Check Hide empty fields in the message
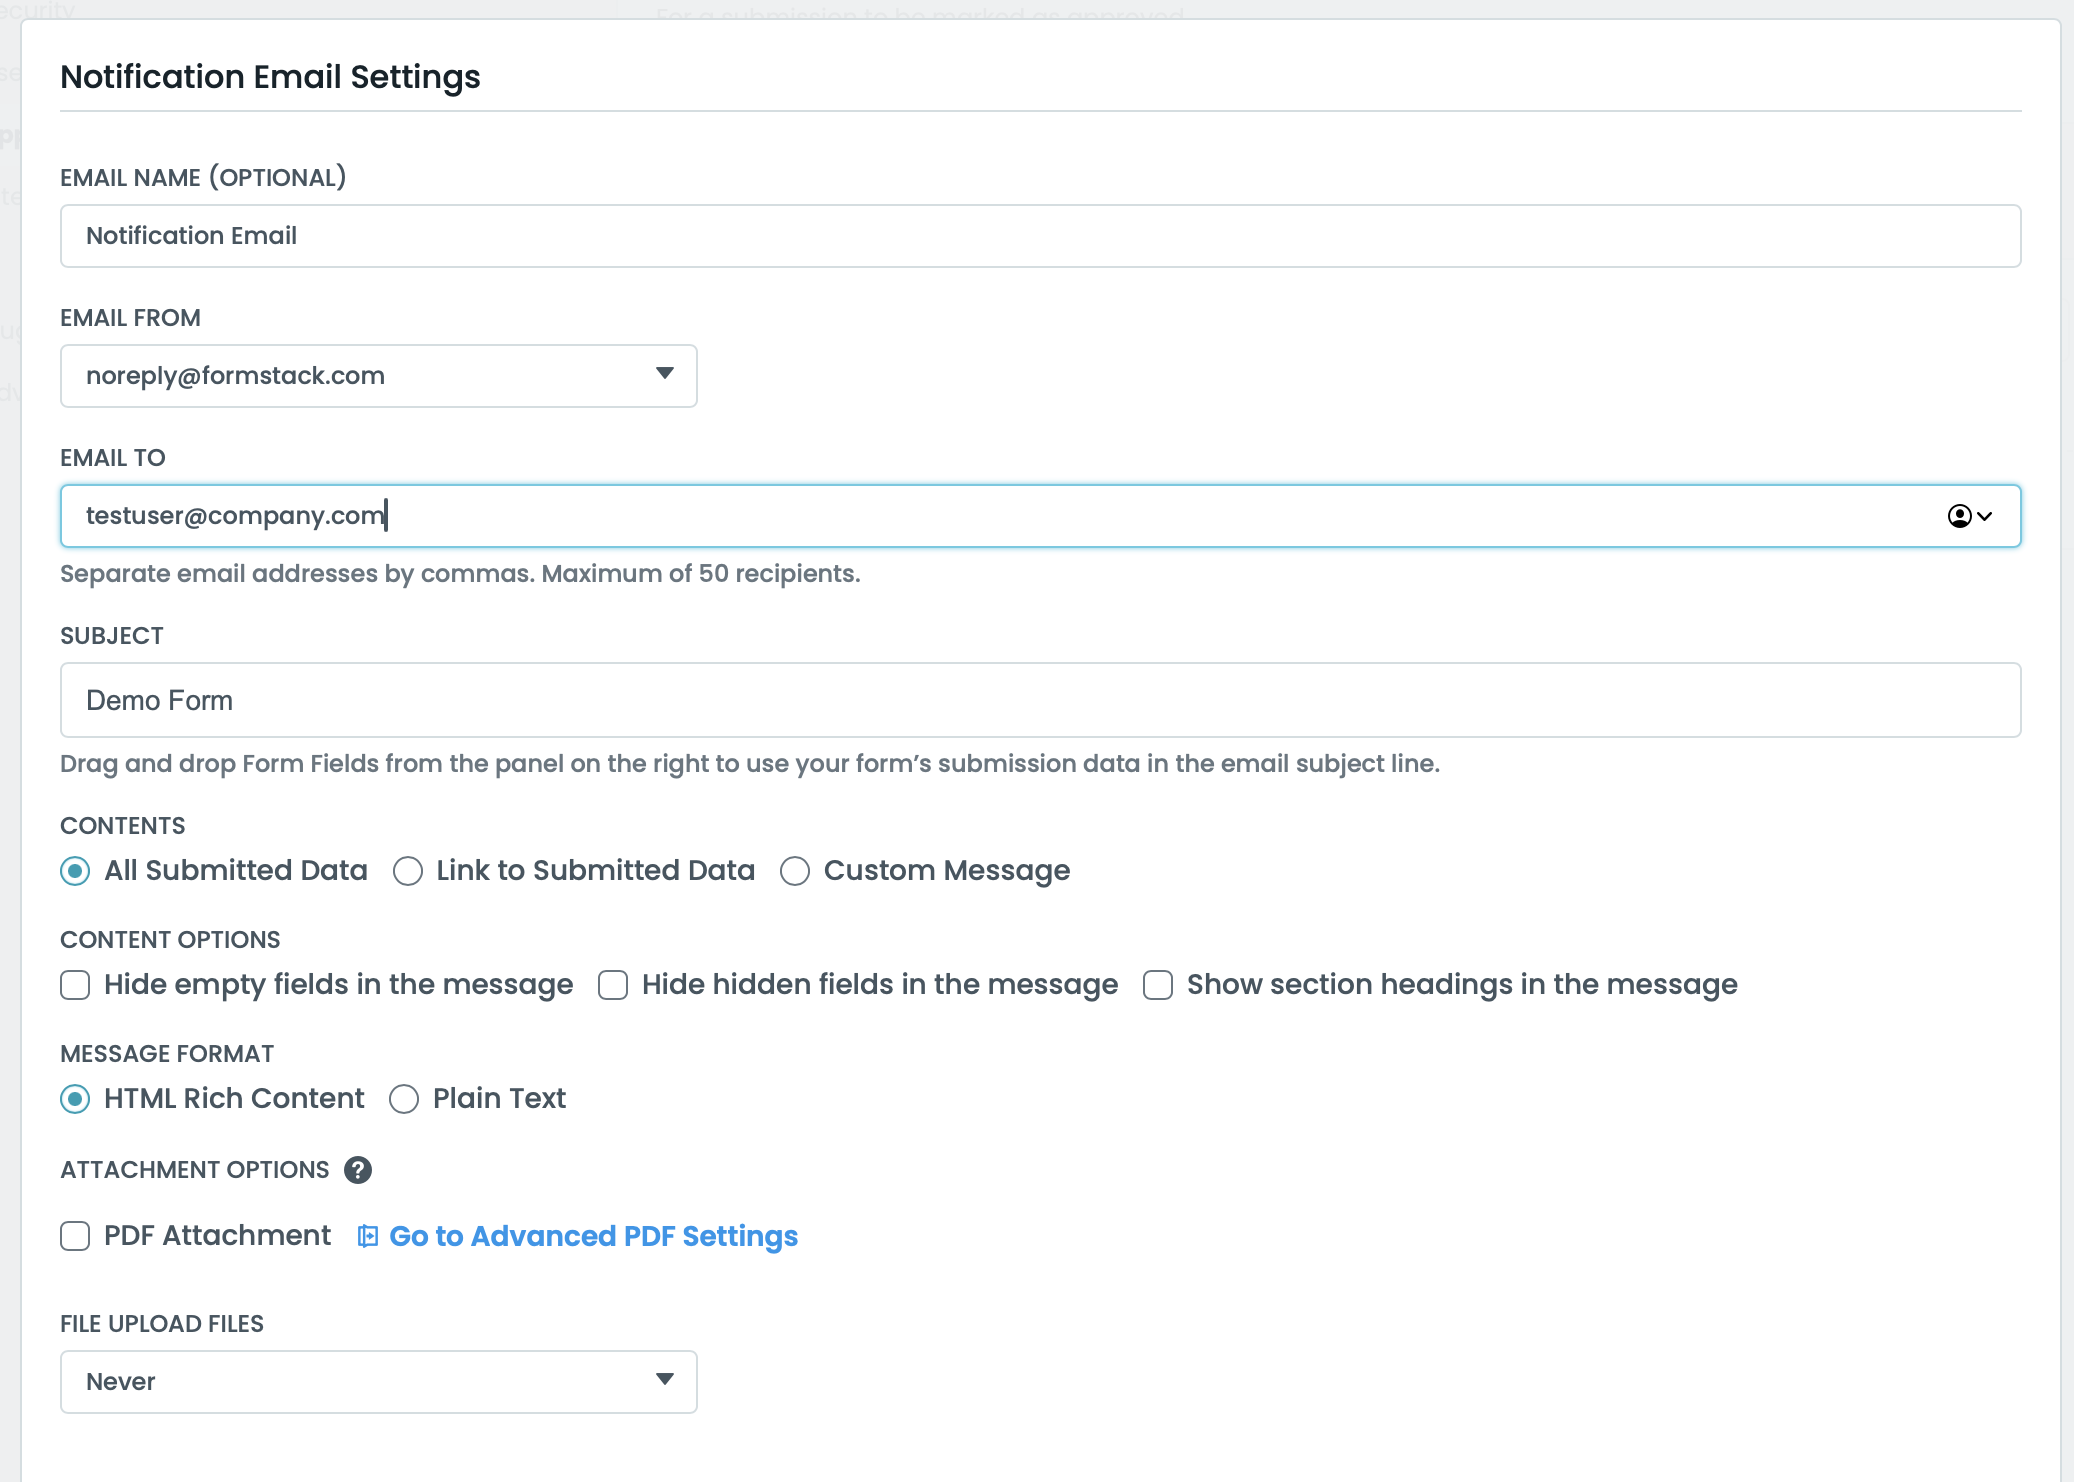The width and height of the screenshot is (2074, 1482). [75, 985]
